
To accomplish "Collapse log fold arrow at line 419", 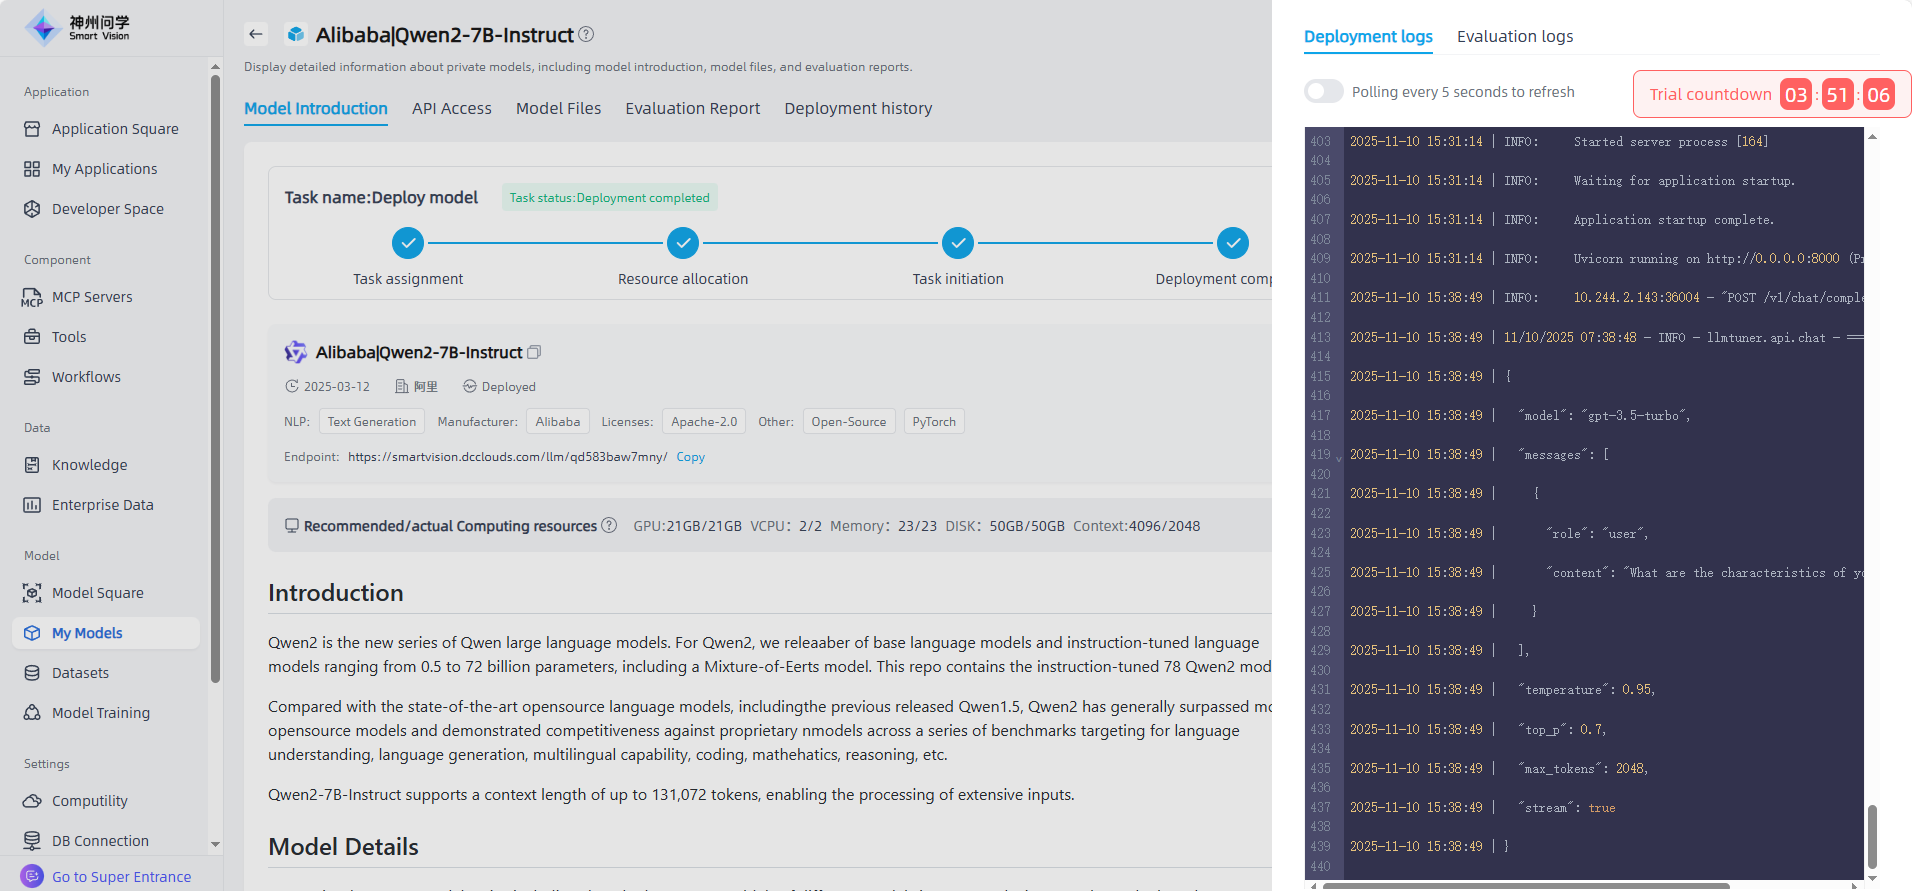I will (1338, 459).
